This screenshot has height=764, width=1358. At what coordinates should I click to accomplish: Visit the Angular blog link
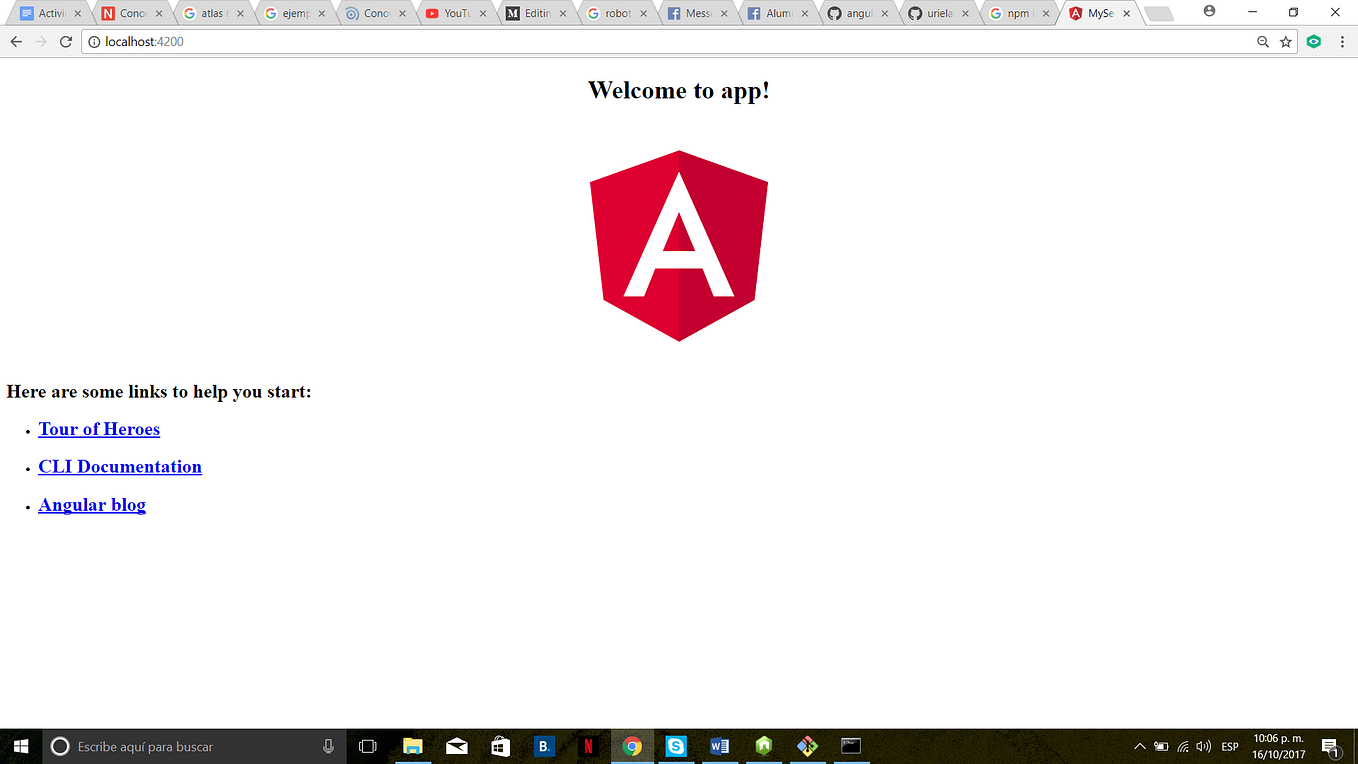click(91, 505)
